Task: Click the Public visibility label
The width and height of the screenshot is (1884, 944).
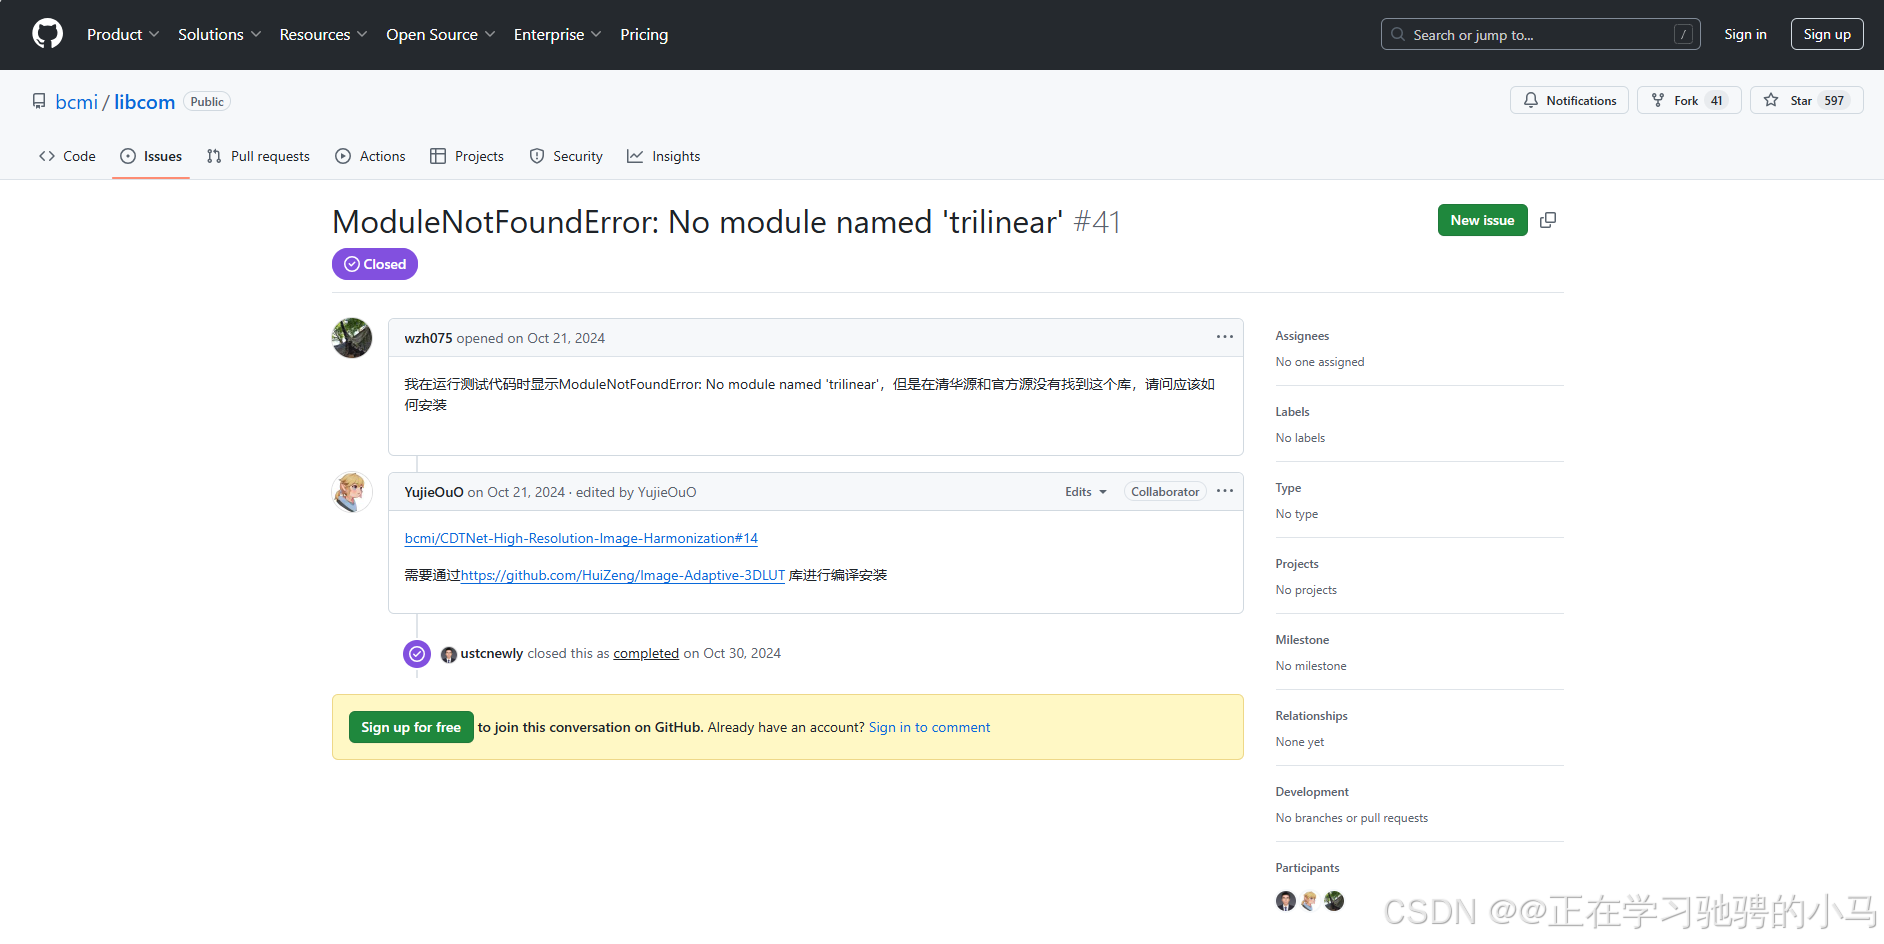Action: point(207,102)
